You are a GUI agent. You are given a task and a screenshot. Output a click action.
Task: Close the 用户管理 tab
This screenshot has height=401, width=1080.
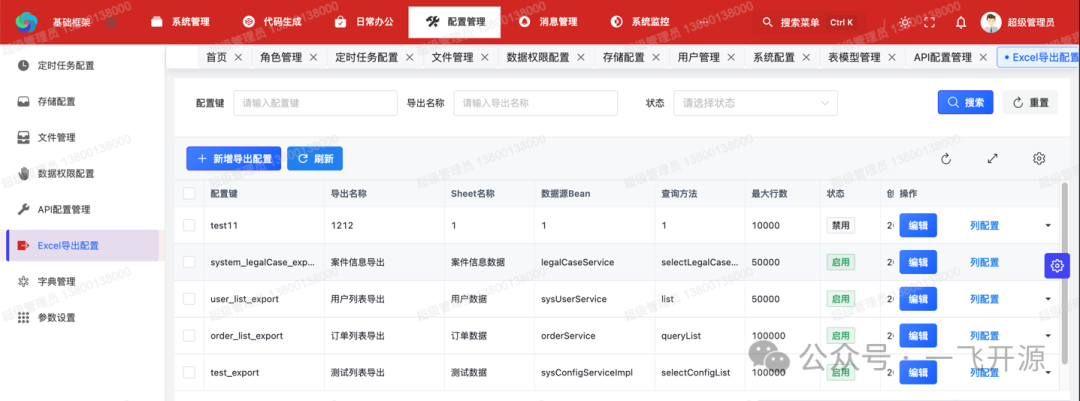[731, 57]
